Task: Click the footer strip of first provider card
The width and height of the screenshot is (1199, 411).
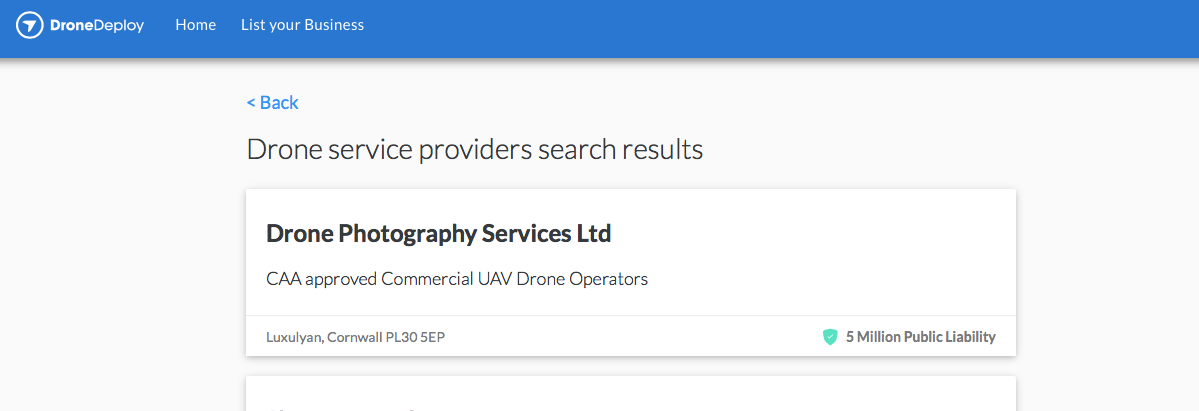Action: (631, 336)
